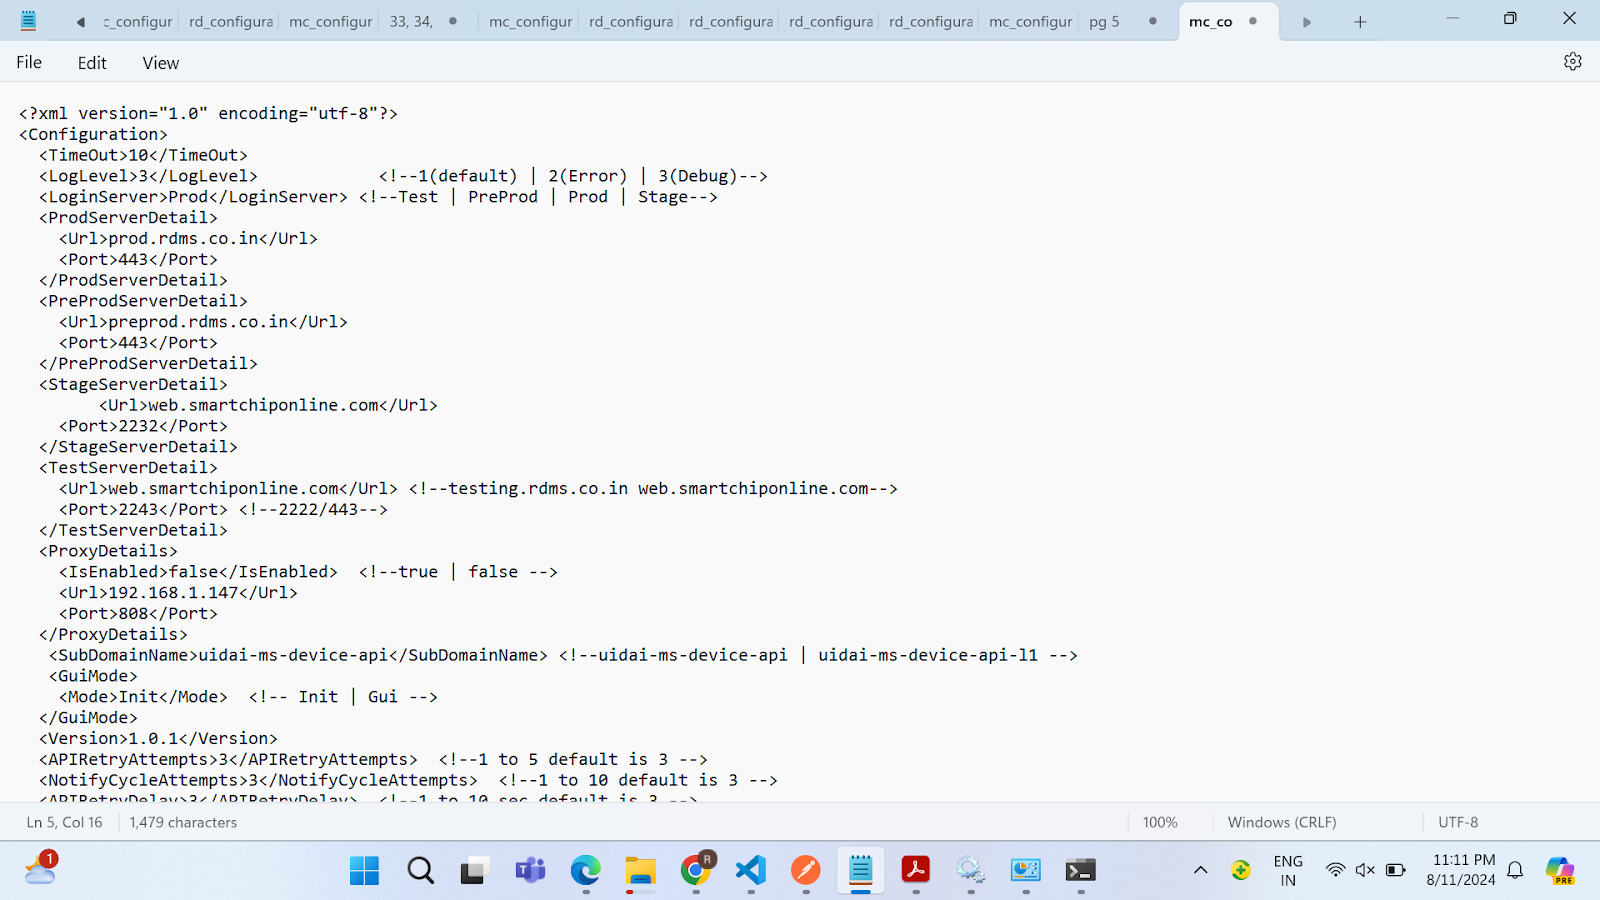Click '<Port>2232</Port>' line
The image size is (1600, 900).
click(x=143, y=426)
